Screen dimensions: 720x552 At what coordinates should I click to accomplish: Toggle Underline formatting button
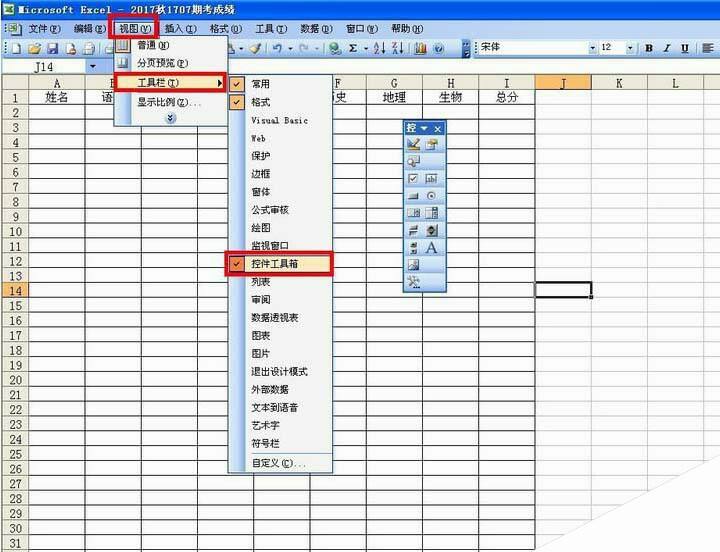click(685, 48)
